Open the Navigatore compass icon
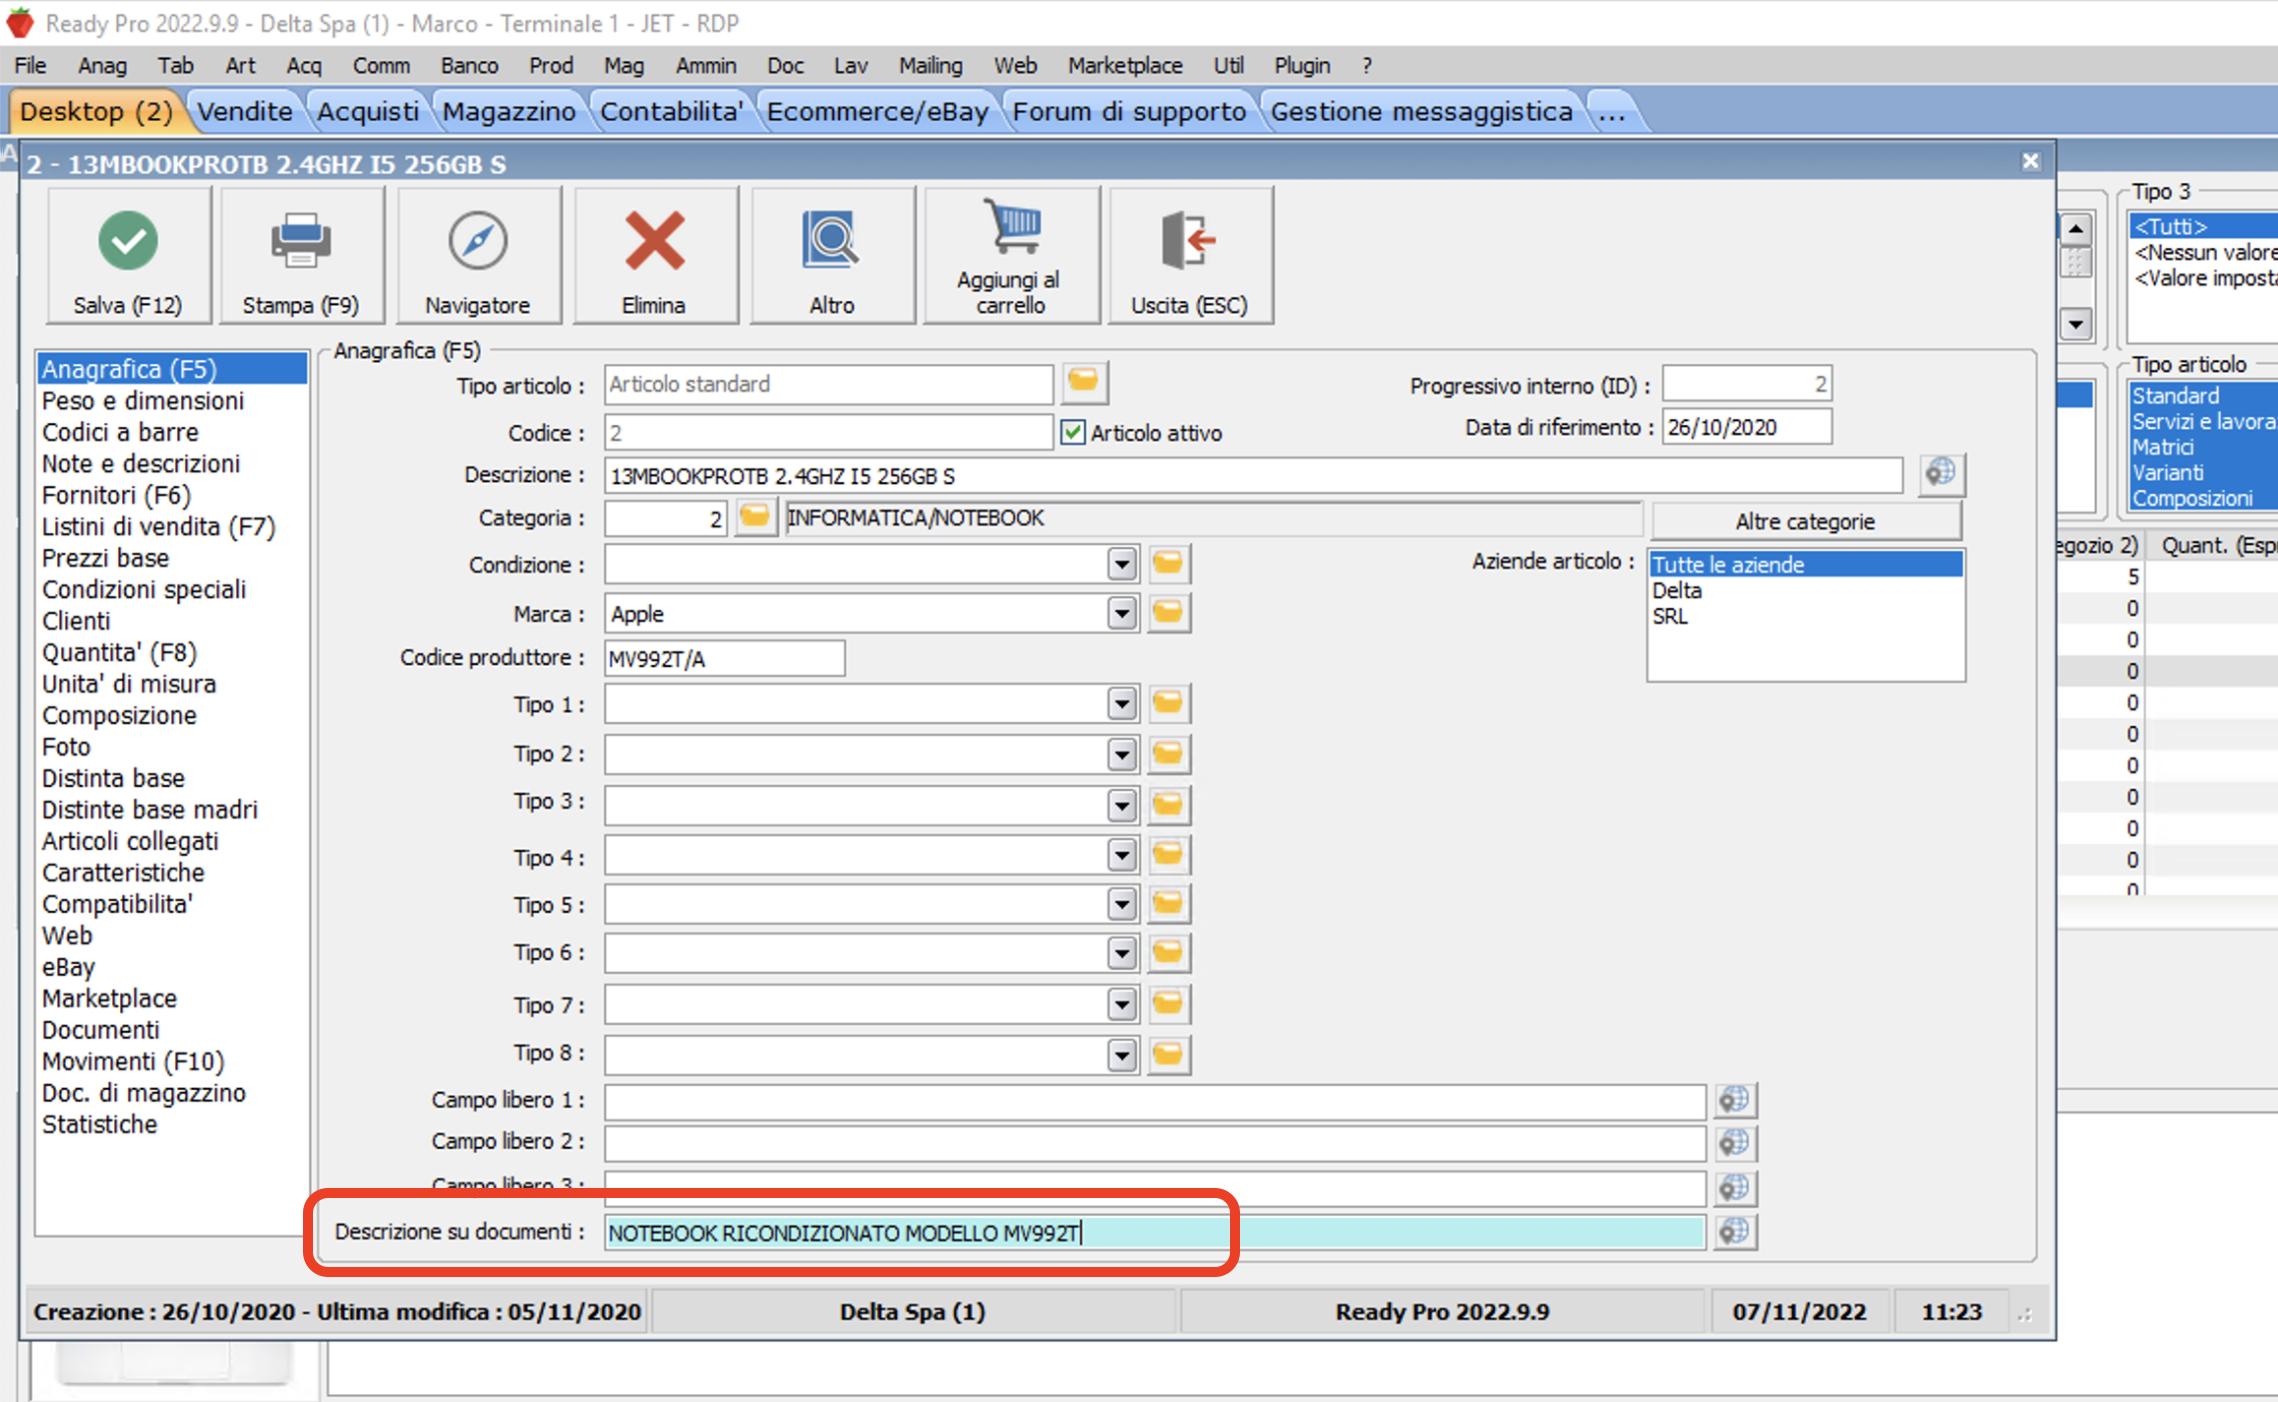The image size is (2278, 1402). [477, 241]
